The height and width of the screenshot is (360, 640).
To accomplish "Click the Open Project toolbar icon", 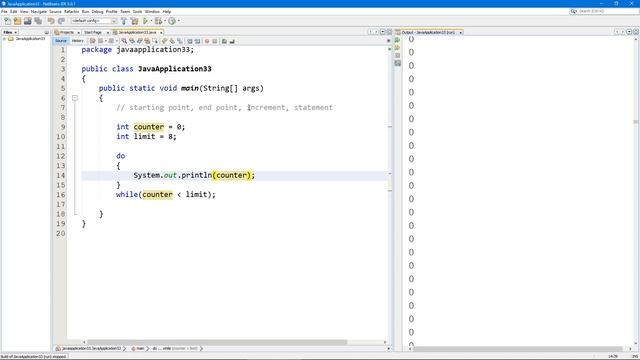I will tap(27, 21).
